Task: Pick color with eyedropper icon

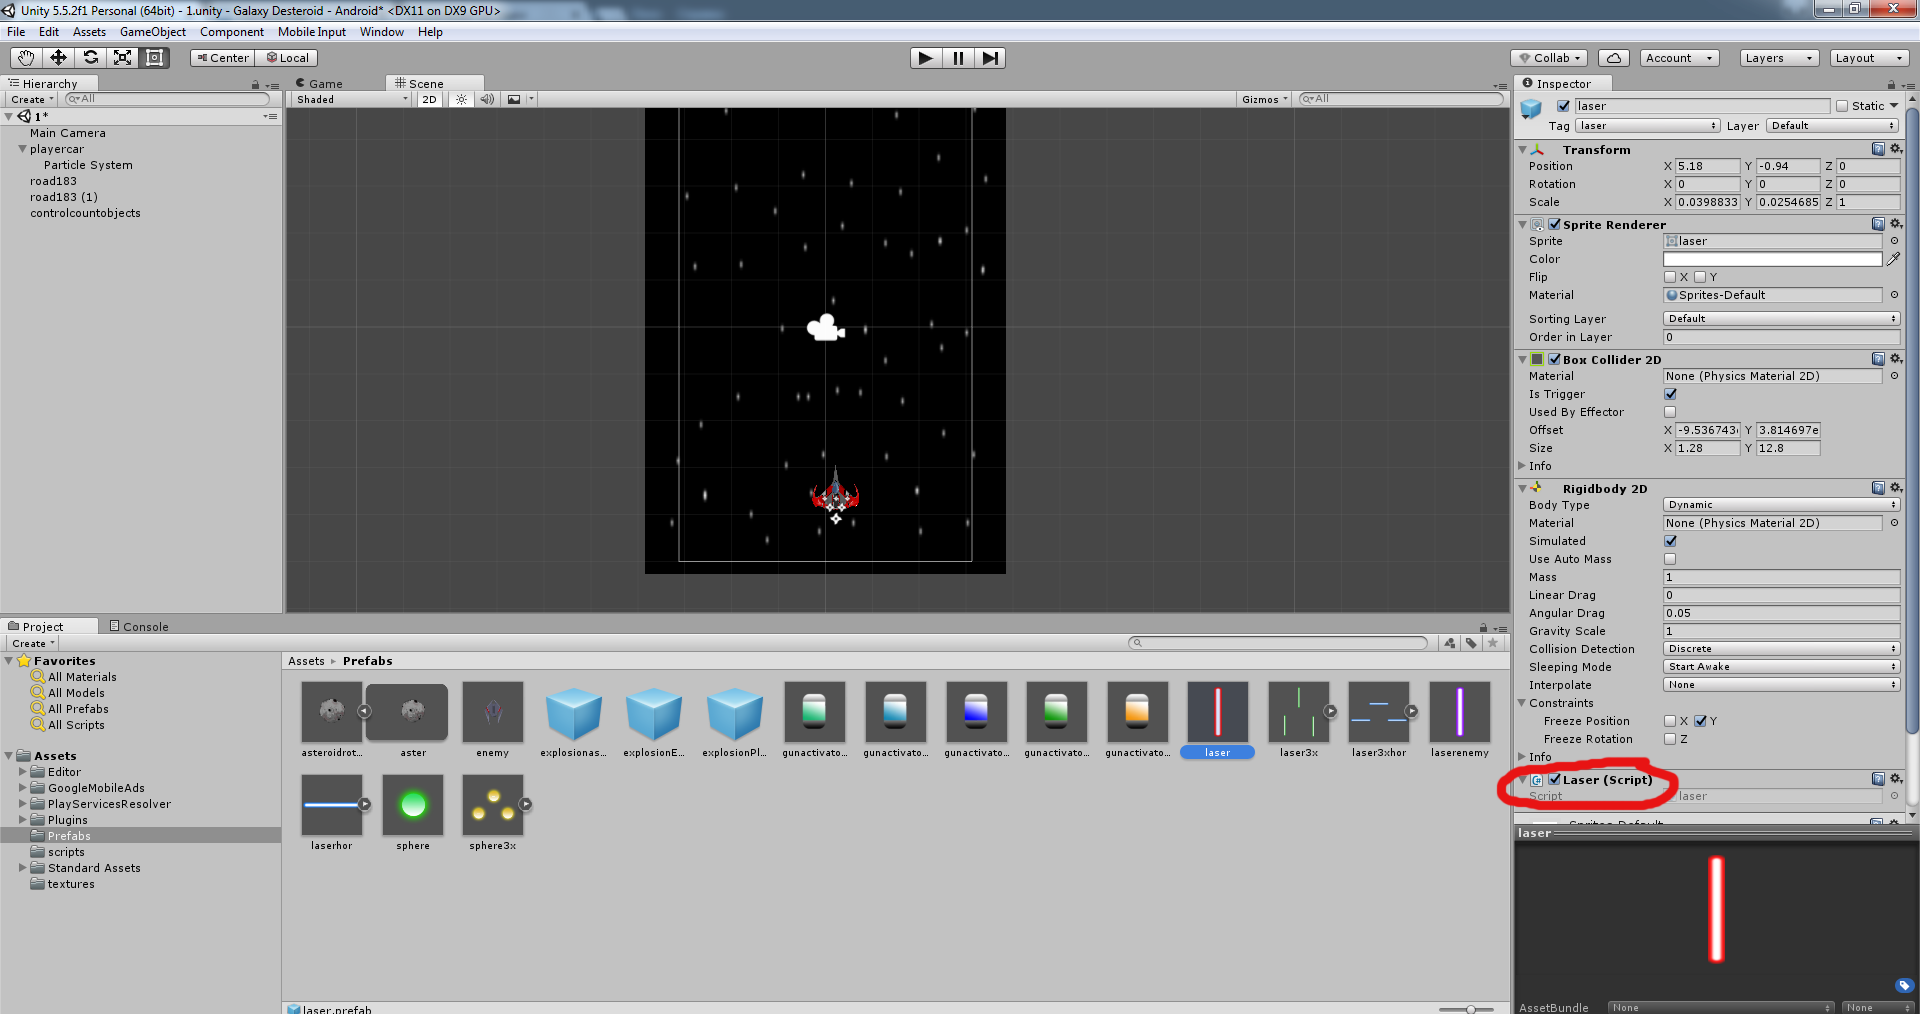Action: pos(1893,259)
